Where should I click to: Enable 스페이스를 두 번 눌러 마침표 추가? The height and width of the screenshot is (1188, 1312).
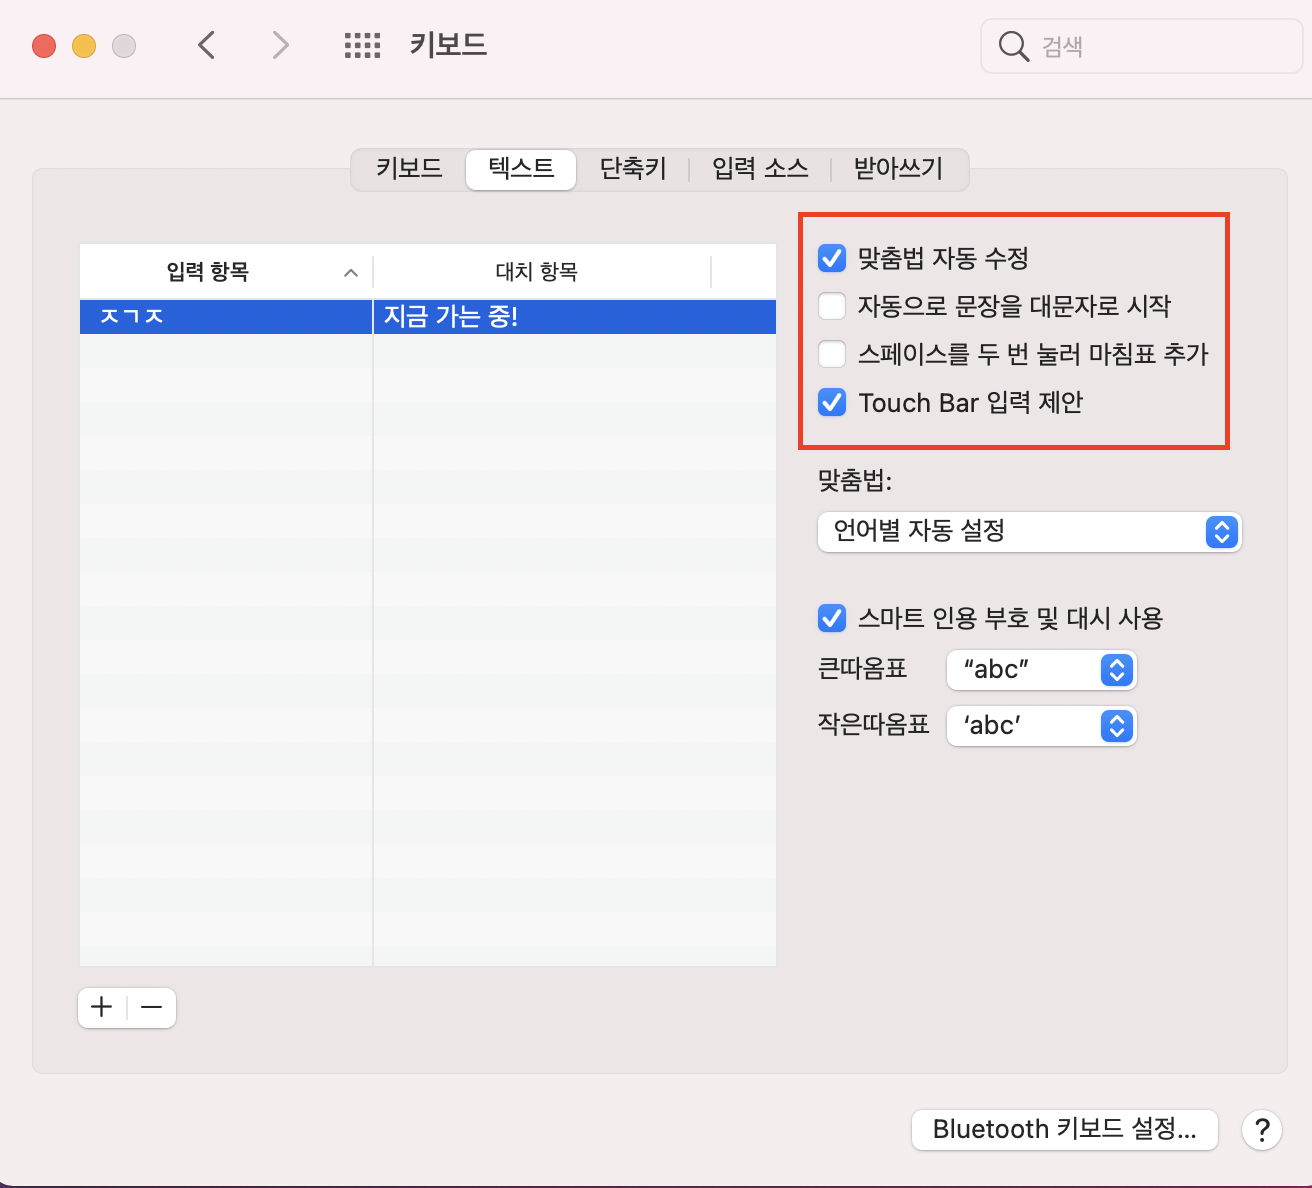[x=832, y=354]
